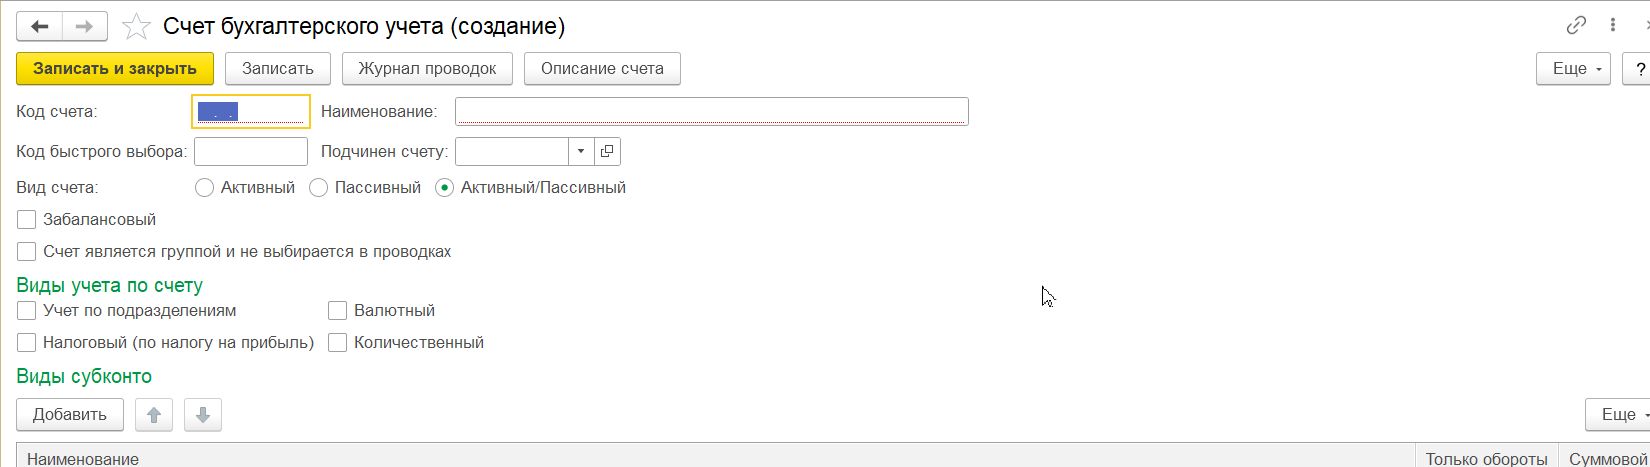Click the back navigation arrow
Image resolution: width=1650 pixels, height=467 pixels.
40,27
